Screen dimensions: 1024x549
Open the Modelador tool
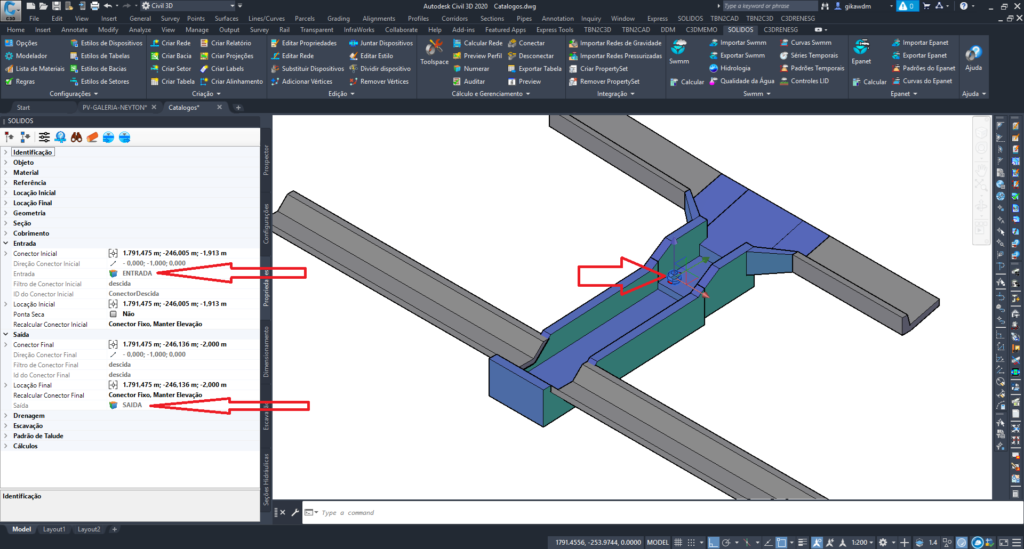tap(28, 56)
